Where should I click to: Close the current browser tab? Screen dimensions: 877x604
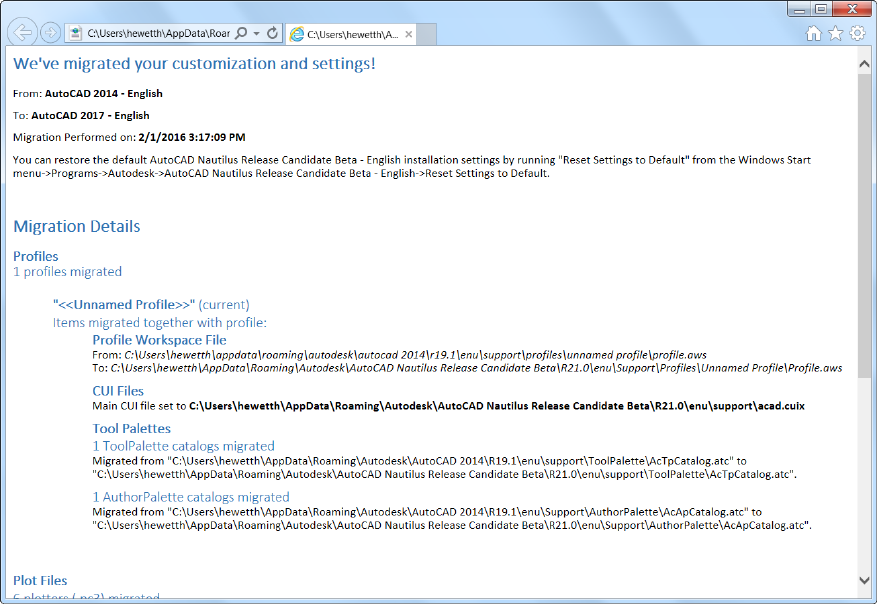pyautogui.click(x=409, y=34)
